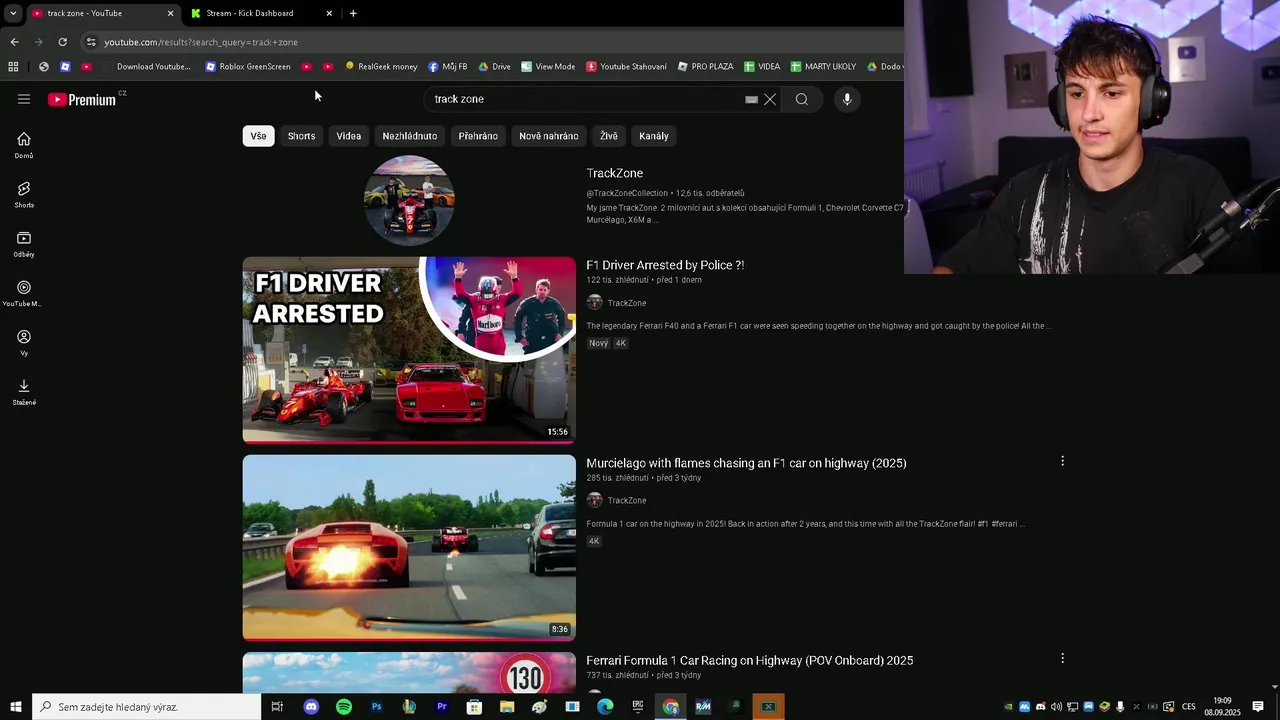This screenshot has width=1280, height=720.
Task: Filter results by Nezhlédnuto chip
Action: 410,136
